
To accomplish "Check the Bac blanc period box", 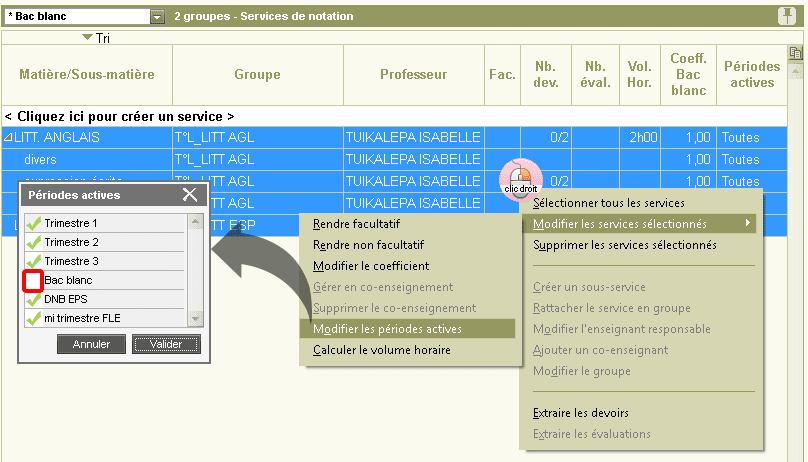I will (32, 281).
